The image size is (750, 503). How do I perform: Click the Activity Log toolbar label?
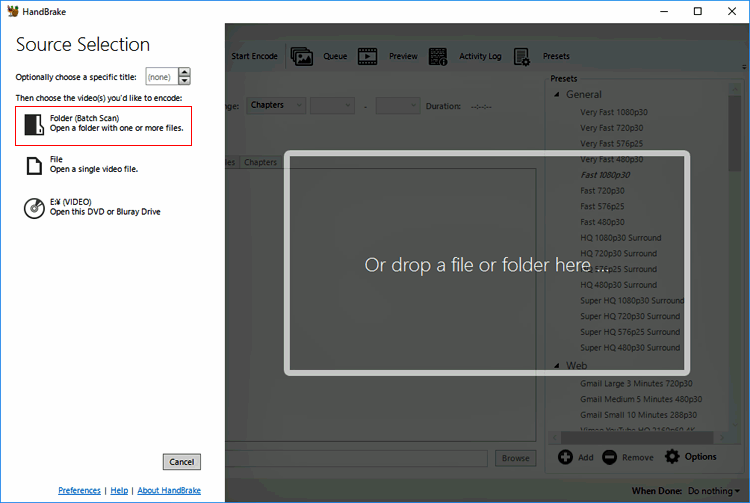point(480,56)
